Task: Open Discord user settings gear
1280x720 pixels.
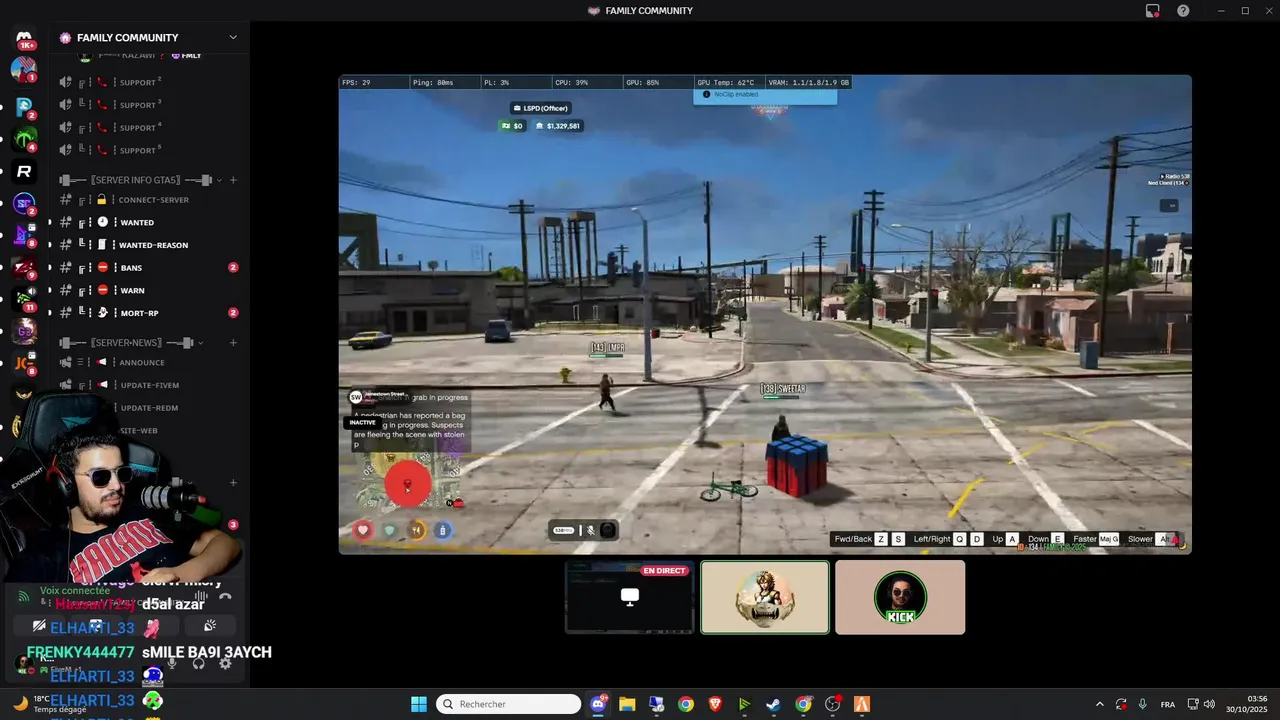Action: (x=225, y=663)
